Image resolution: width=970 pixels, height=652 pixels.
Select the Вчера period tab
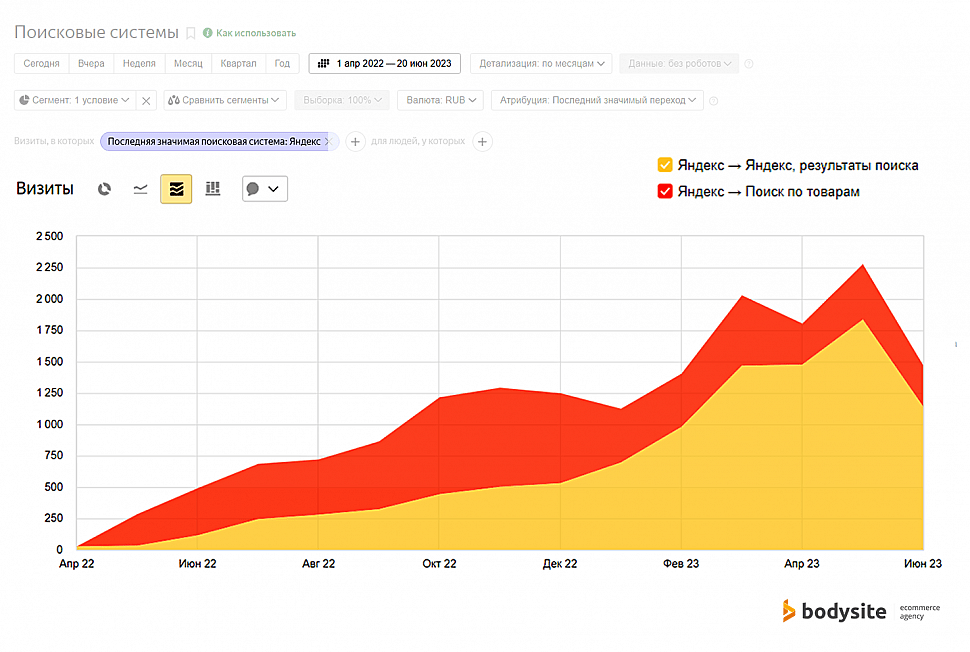pos(91,63)
